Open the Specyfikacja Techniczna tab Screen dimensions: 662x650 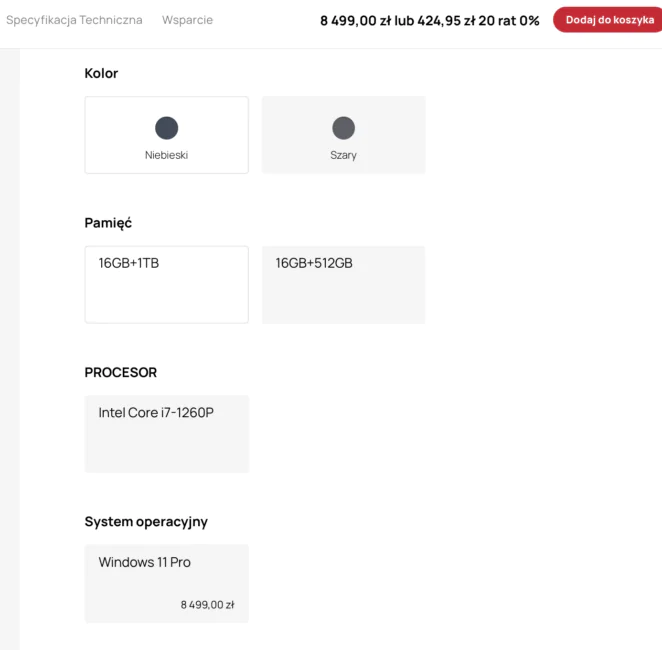click(x=74, y=20)
